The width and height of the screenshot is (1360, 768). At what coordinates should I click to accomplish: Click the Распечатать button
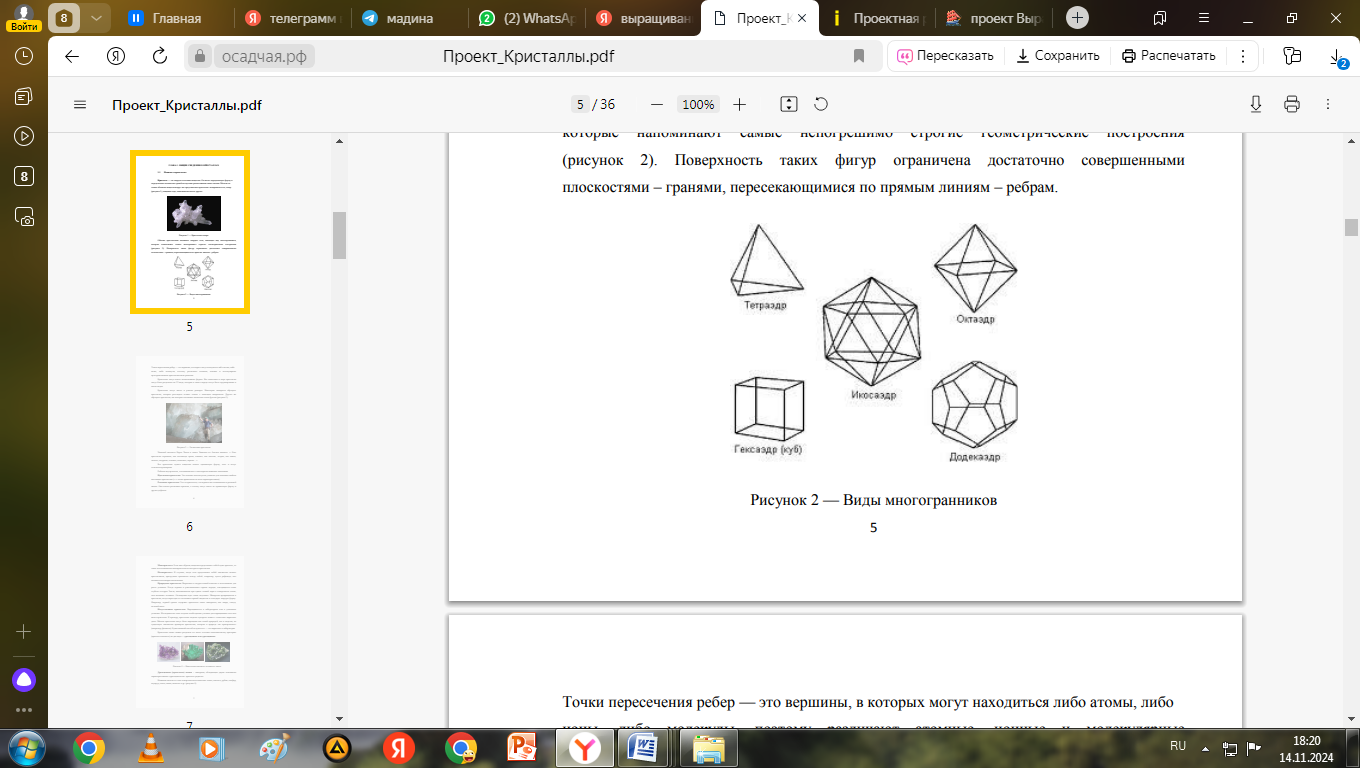pyautogui.click(x=1168, y=56)
